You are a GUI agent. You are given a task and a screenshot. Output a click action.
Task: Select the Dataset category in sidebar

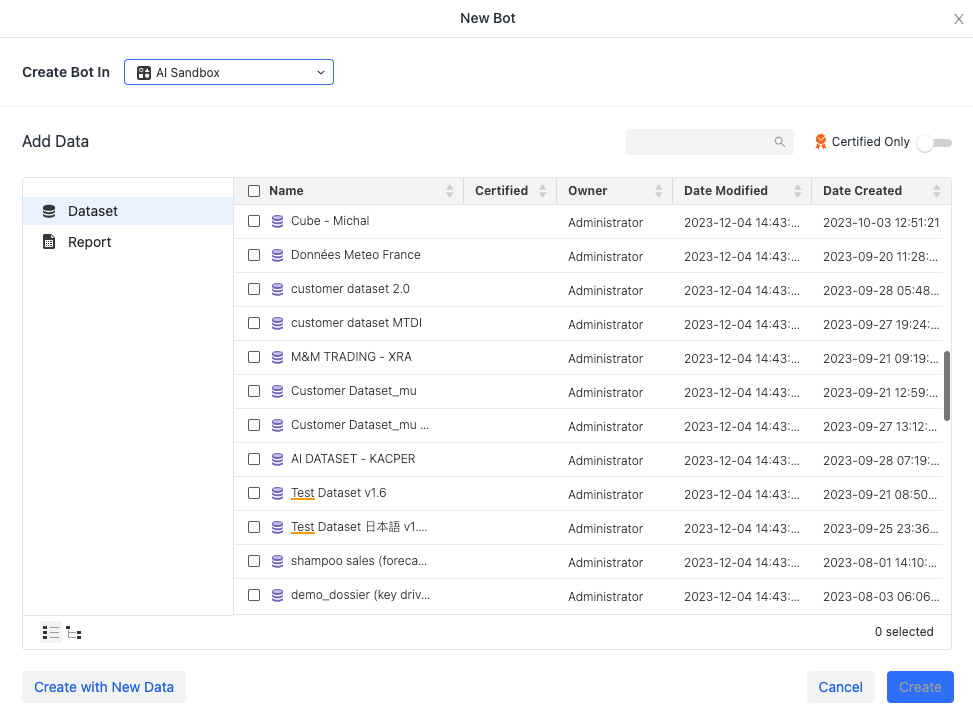(92, 211)
